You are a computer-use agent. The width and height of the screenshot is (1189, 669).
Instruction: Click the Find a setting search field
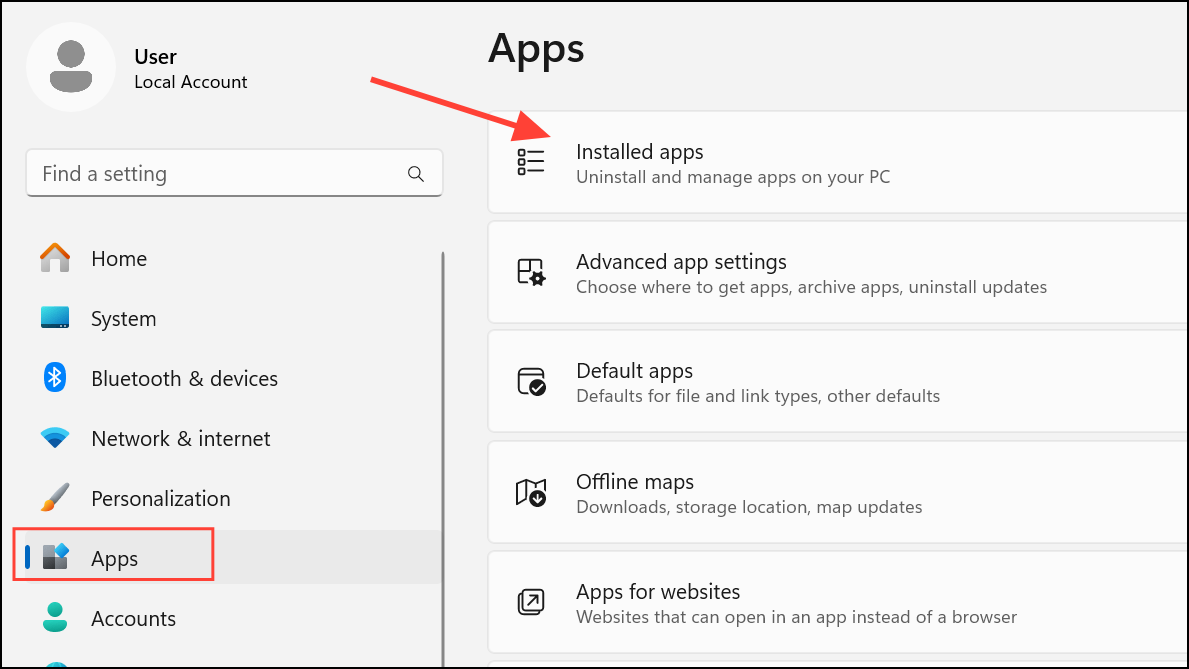(200, 173)
